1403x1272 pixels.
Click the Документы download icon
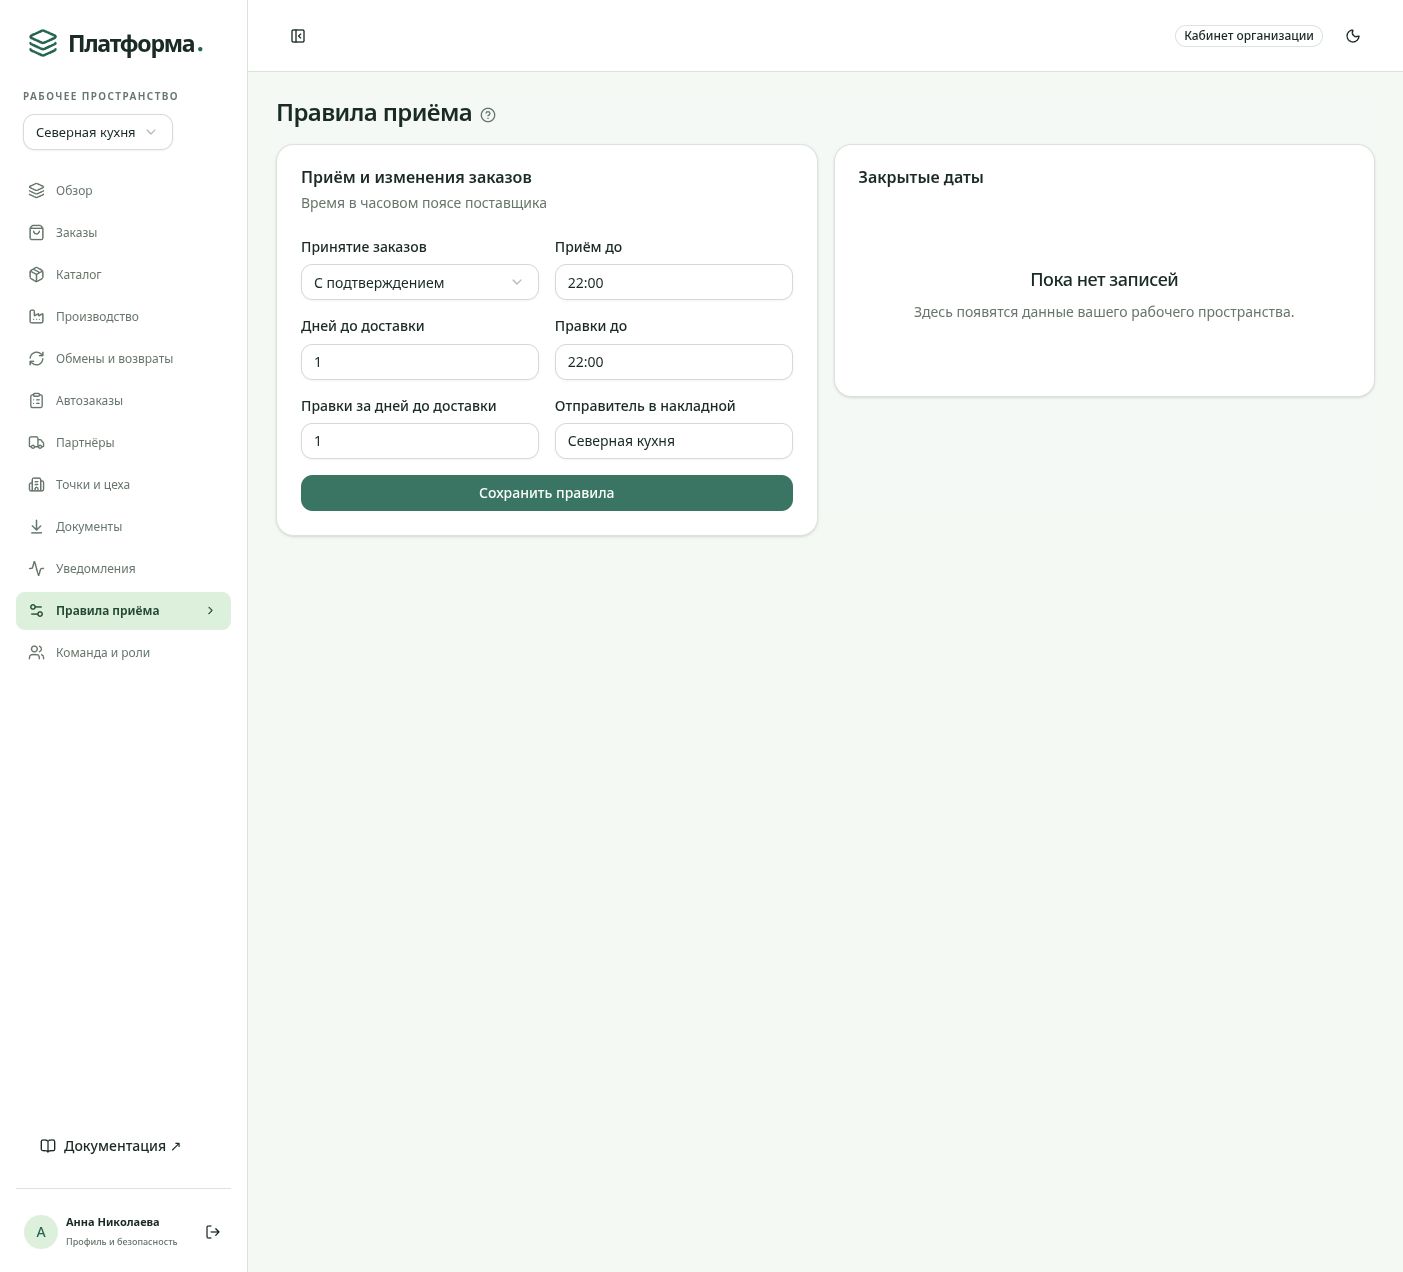pyautogui.click(x=37, y=526)
